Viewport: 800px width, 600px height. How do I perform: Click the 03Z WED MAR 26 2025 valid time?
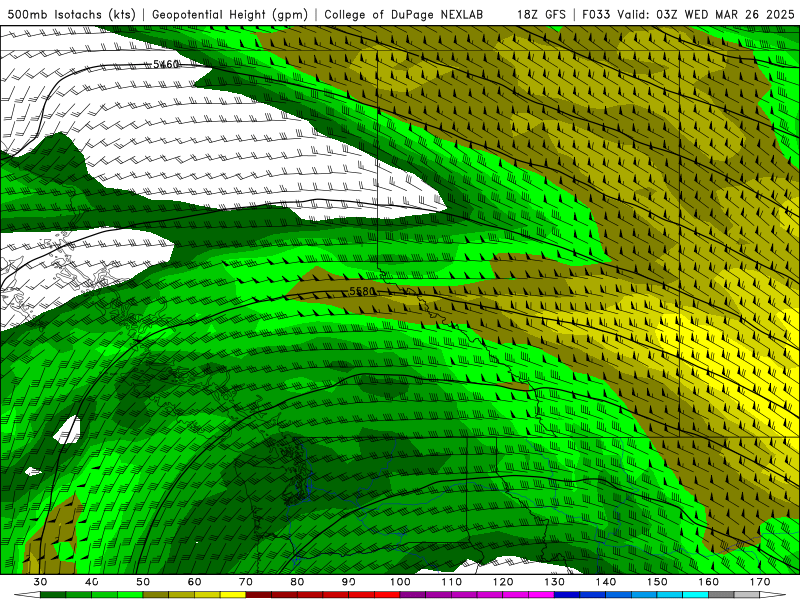pyautogui.click(x=726, y=14)
